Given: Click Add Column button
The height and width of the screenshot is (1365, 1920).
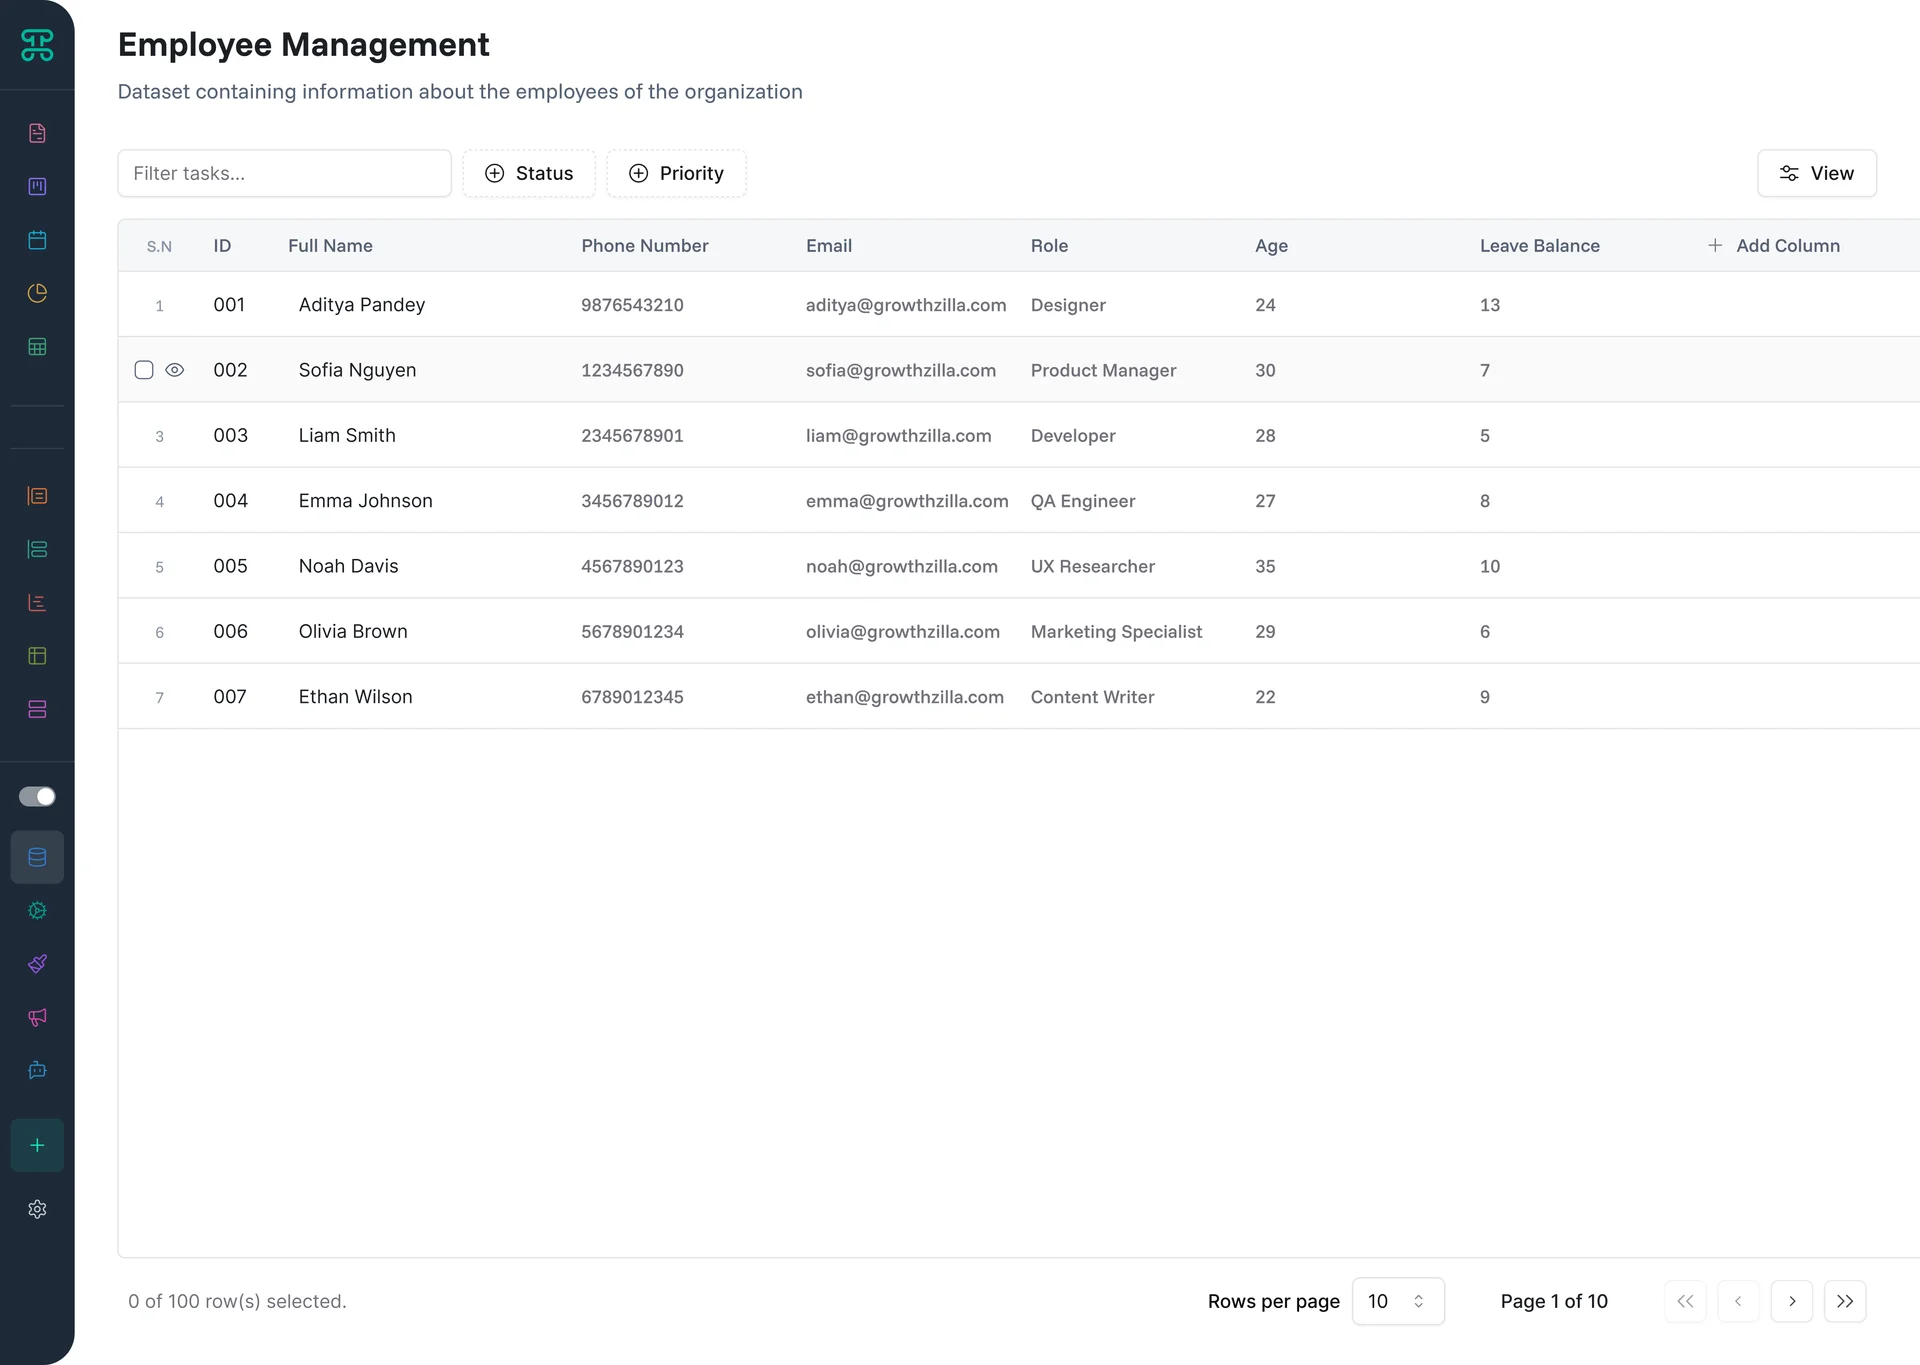Looking at the screenshot, I should coord(1773,246).
